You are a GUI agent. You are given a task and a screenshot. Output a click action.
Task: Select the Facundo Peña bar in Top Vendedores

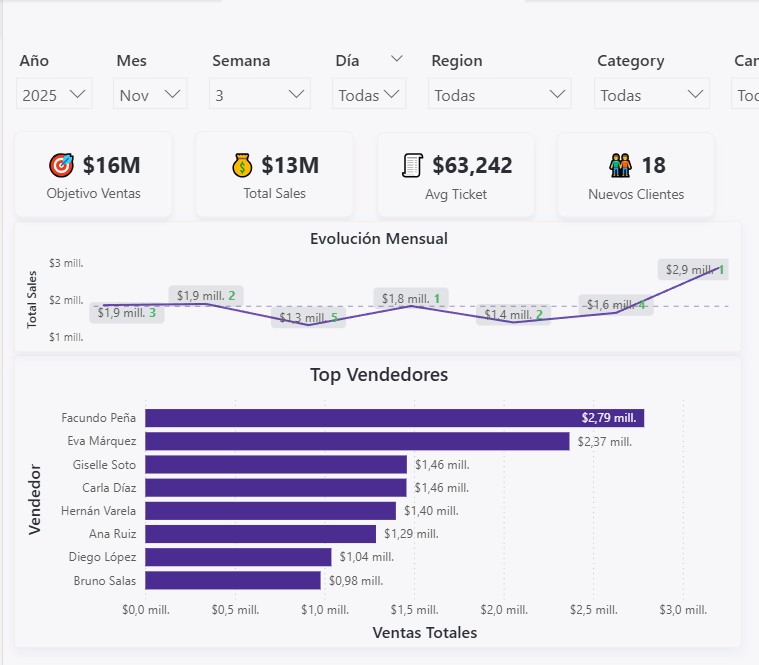(394, 418)
